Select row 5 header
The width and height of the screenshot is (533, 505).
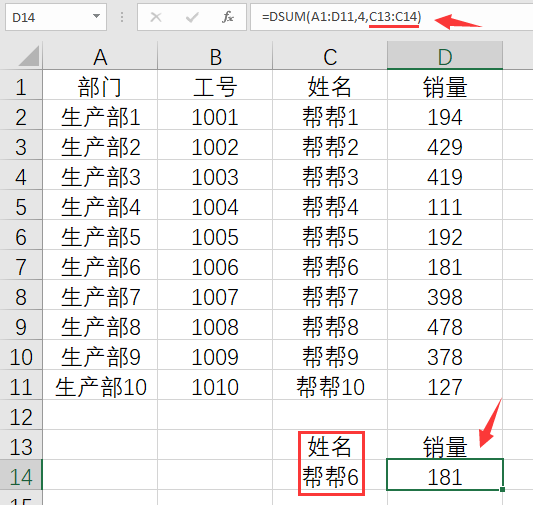coord(21,205)
